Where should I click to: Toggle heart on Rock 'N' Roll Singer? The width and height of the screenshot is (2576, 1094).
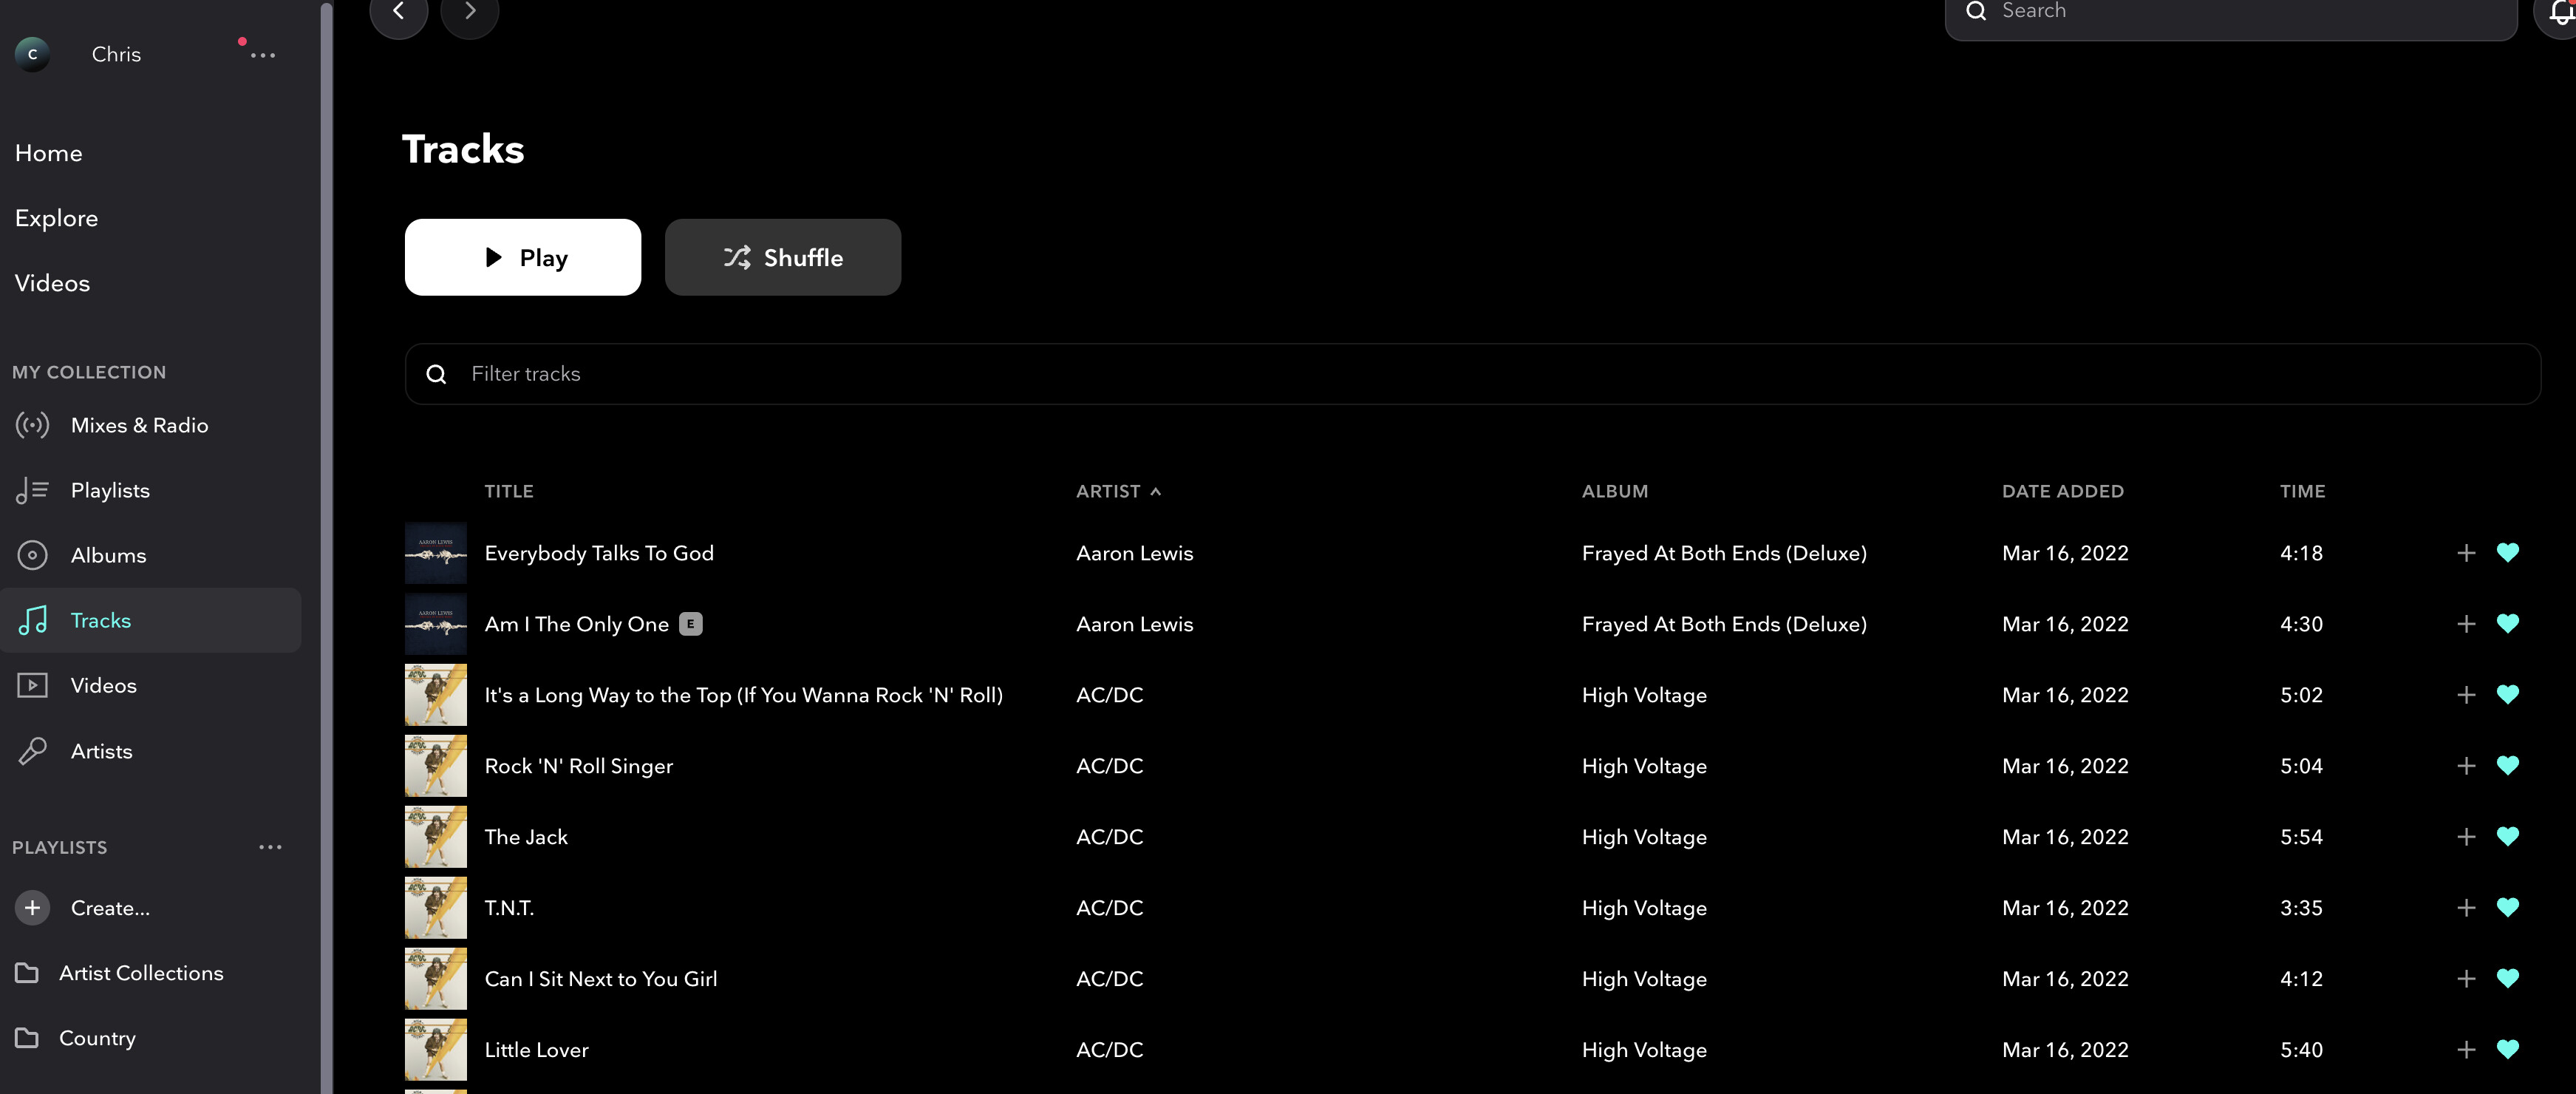point(2507,765)
